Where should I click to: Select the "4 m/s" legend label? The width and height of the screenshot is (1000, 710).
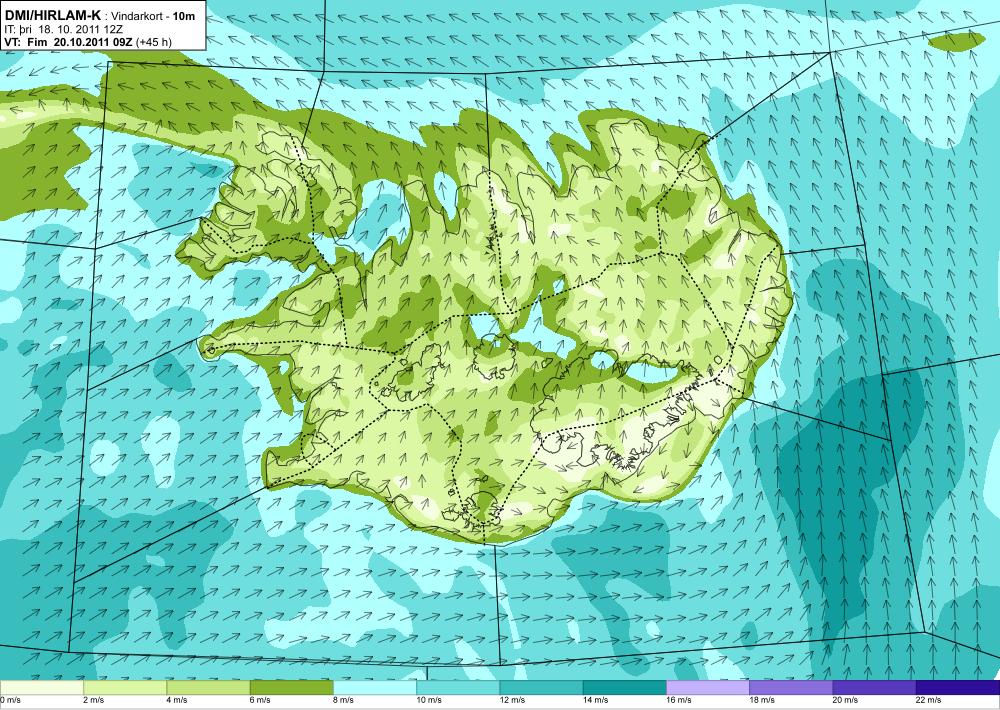coord(177,700)
